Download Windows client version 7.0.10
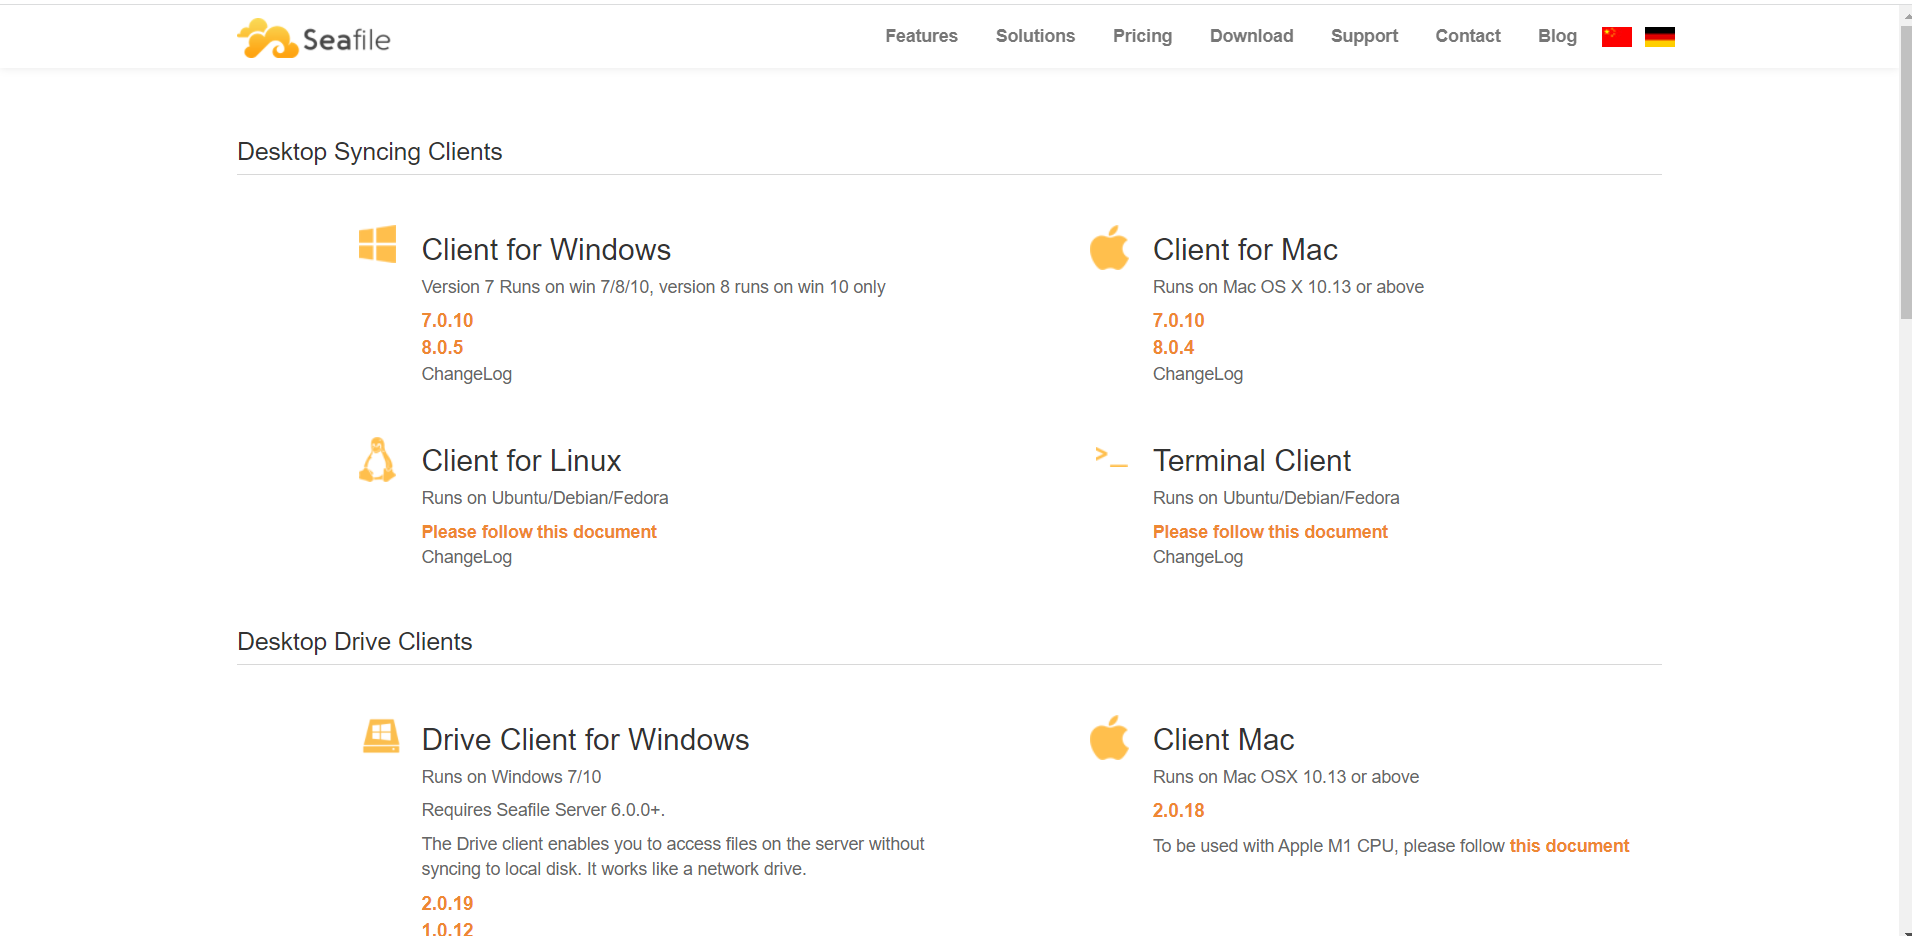Screen dimensions: 1912x936 click(x=447, y=320)
